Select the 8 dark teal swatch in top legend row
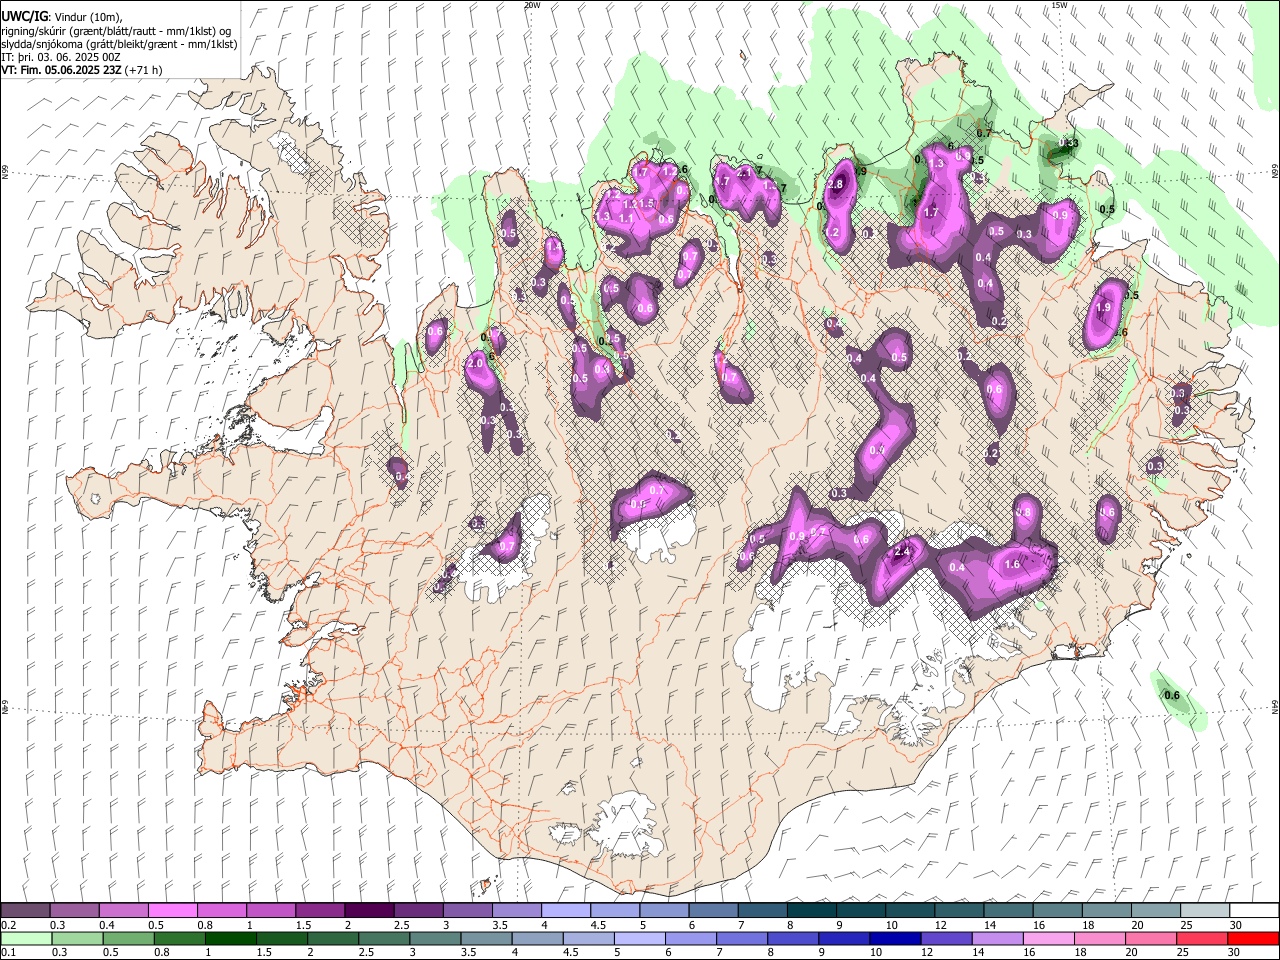Viewport: 1280px width, 960px height. [812, 910]
